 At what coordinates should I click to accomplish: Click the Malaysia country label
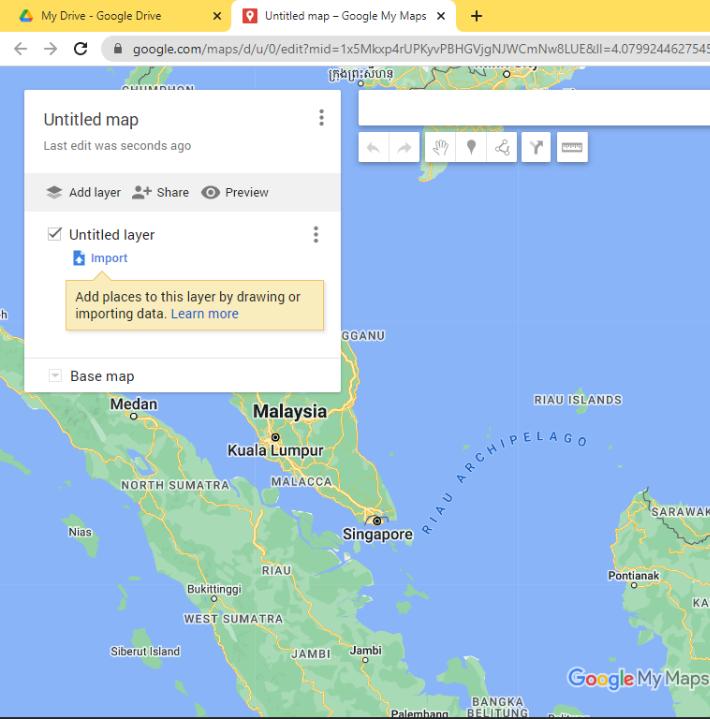coord(290,411)
